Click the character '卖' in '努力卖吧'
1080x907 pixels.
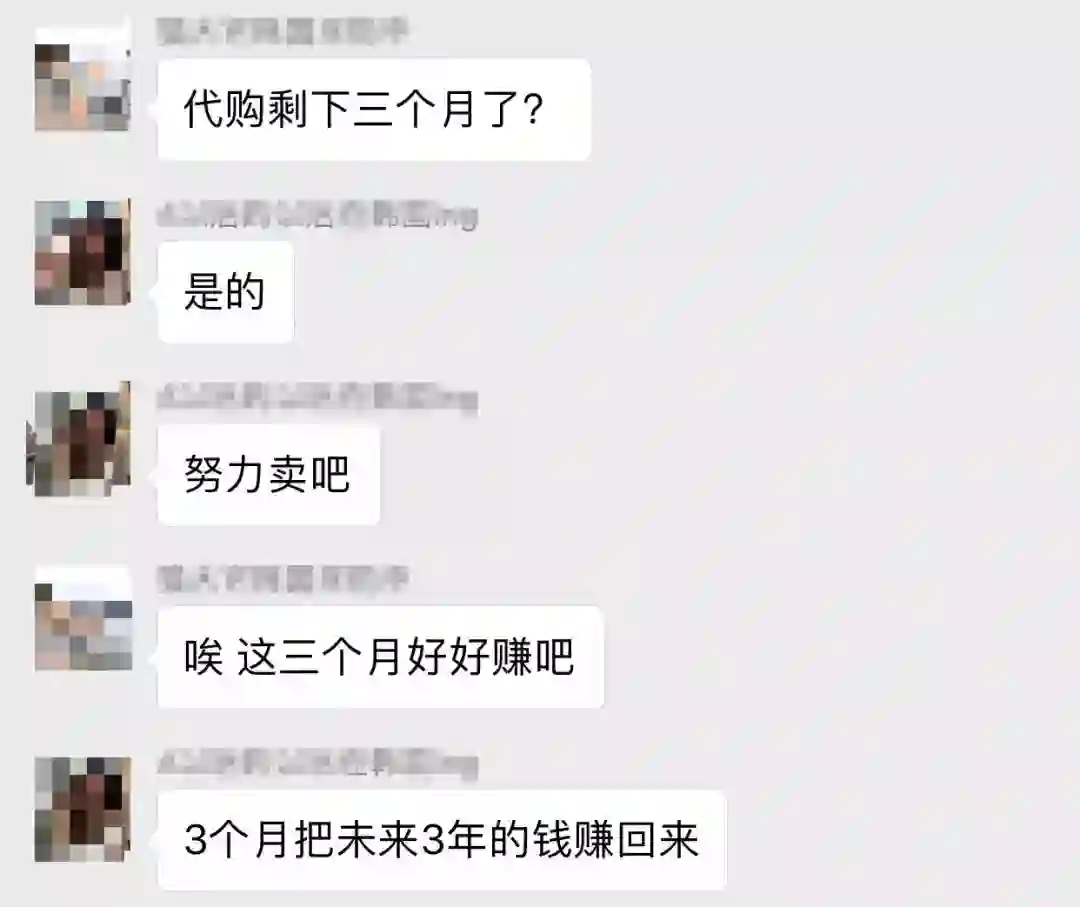[x=287, y=475]
